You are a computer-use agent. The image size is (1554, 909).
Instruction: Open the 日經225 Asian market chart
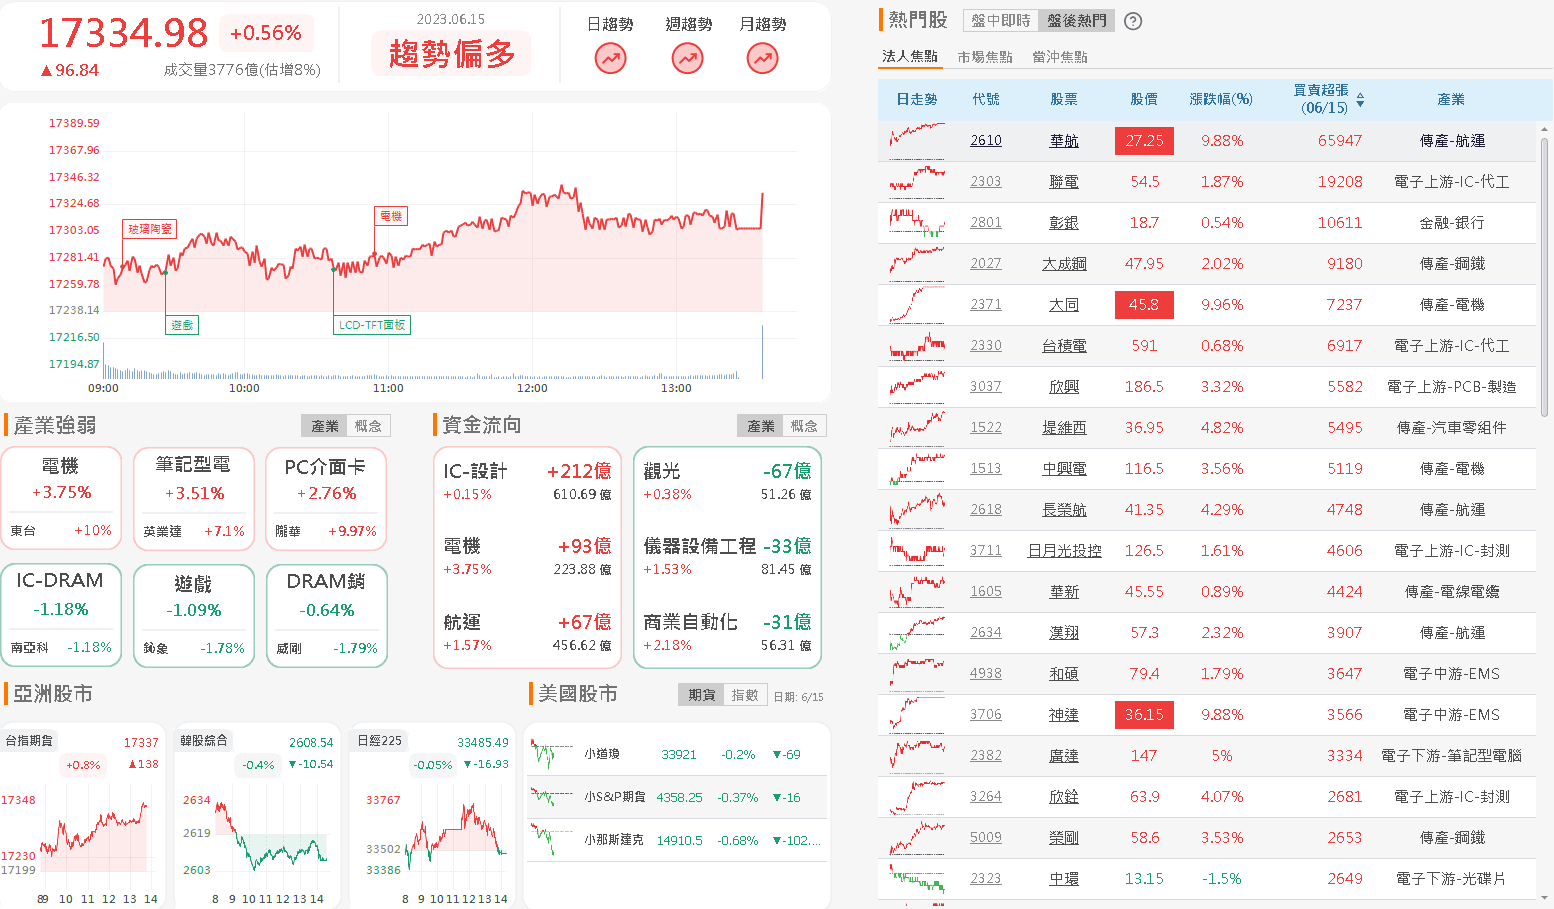coord(433,818)
